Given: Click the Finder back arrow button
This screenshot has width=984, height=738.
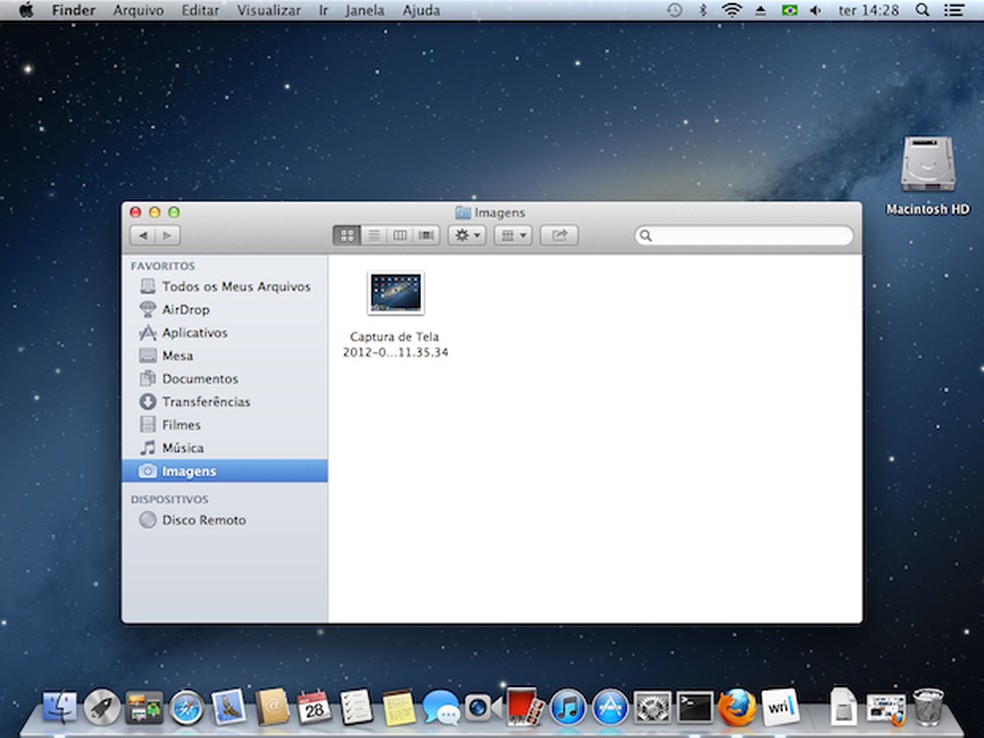Looking at the screenshot, I should 143,235.
